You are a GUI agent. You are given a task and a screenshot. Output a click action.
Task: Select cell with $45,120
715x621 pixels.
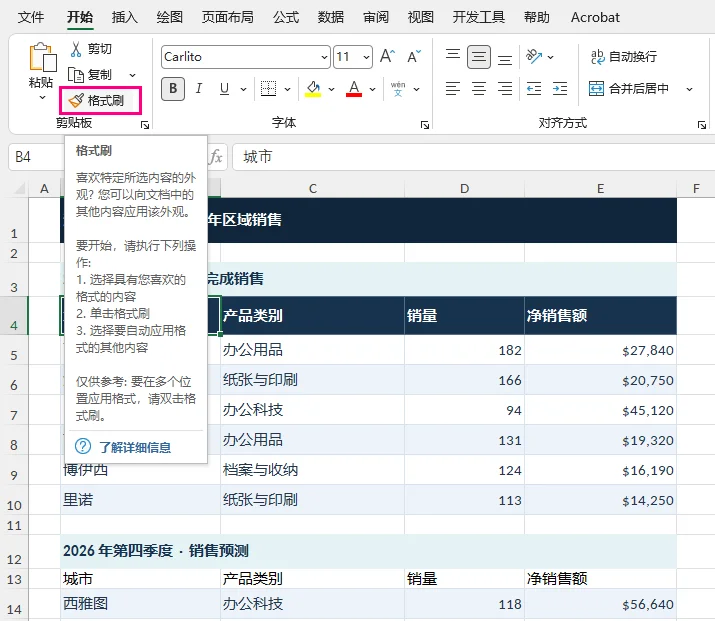pyautogui.click(x=600, y=410)
